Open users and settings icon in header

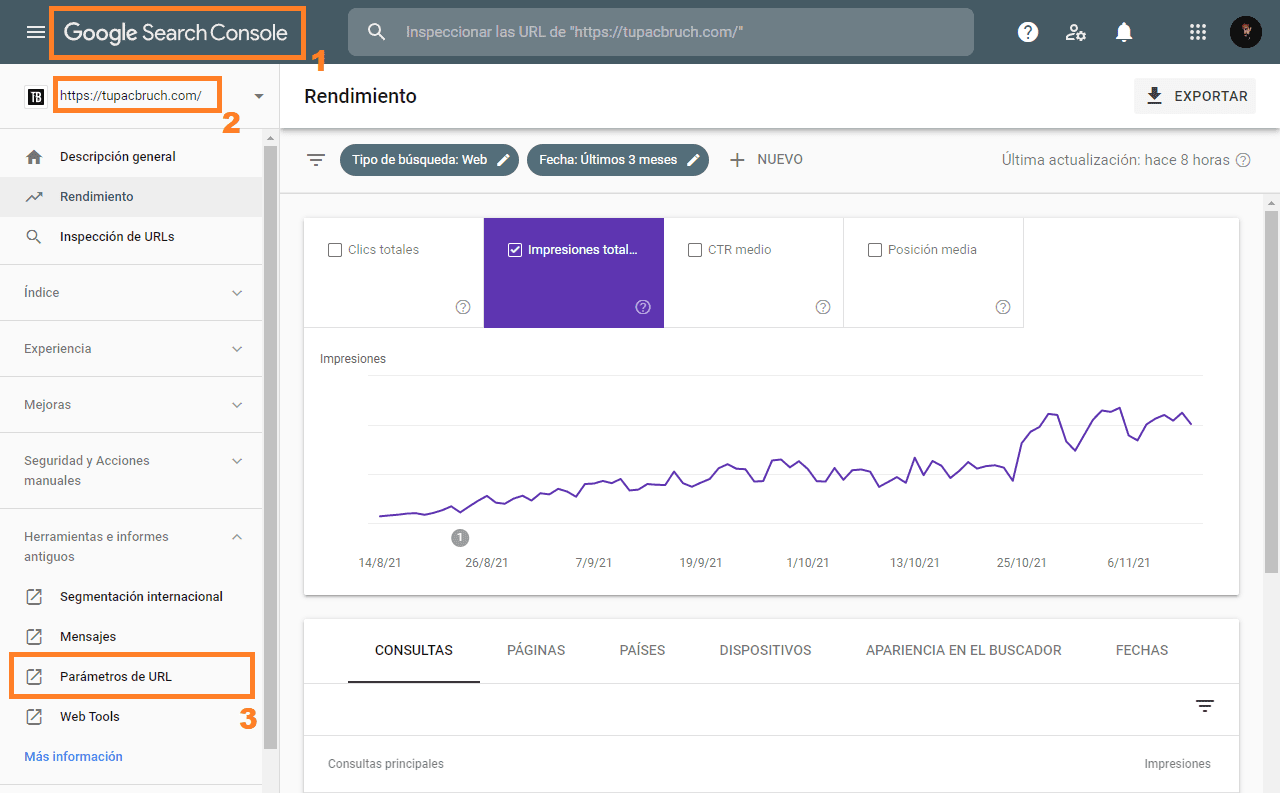point(1076,32)
